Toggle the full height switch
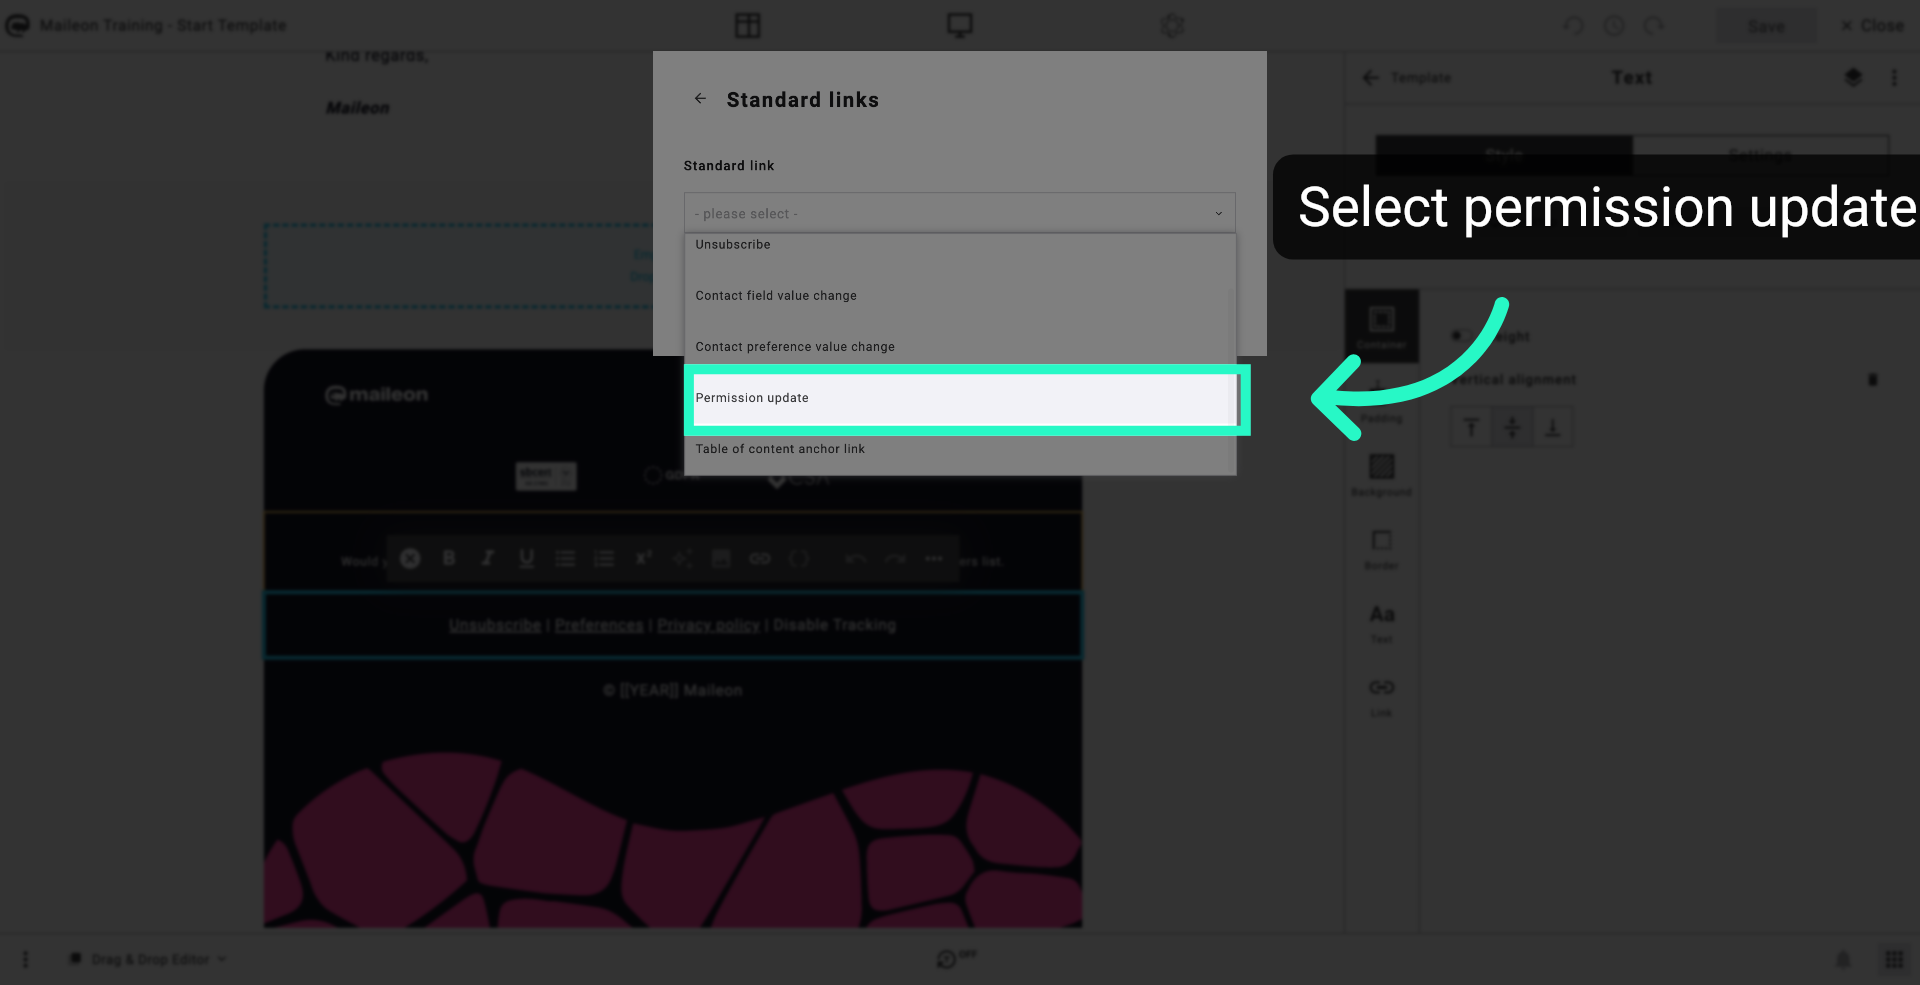The image size is (1920, 985). (1462, 336)
